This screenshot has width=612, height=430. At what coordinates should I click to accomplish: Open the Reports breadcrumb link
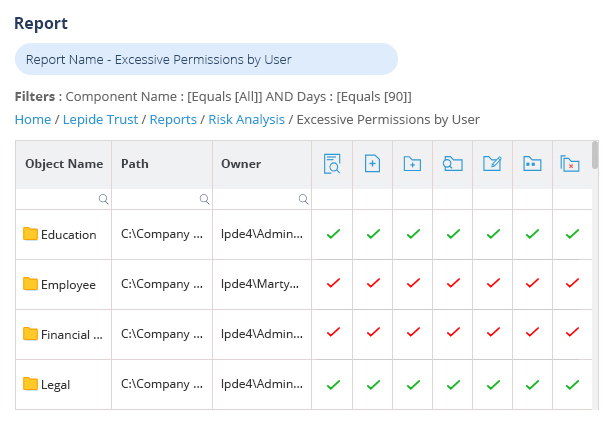(x=173, y=119)
